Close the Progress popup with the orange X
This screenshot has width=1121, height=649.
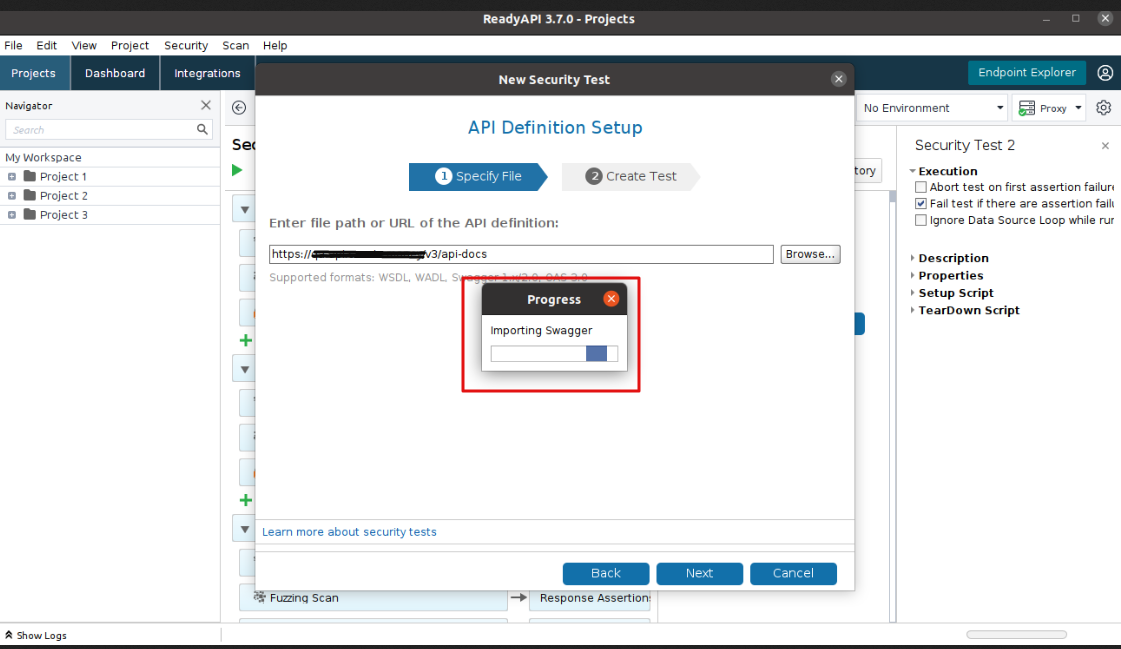611,299
